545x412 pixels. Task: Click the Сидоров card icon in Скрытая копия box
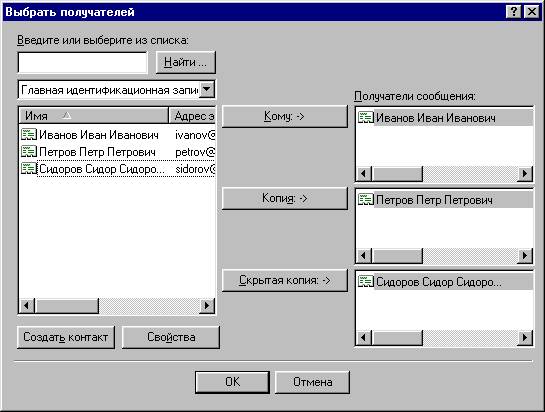point(366,282)
